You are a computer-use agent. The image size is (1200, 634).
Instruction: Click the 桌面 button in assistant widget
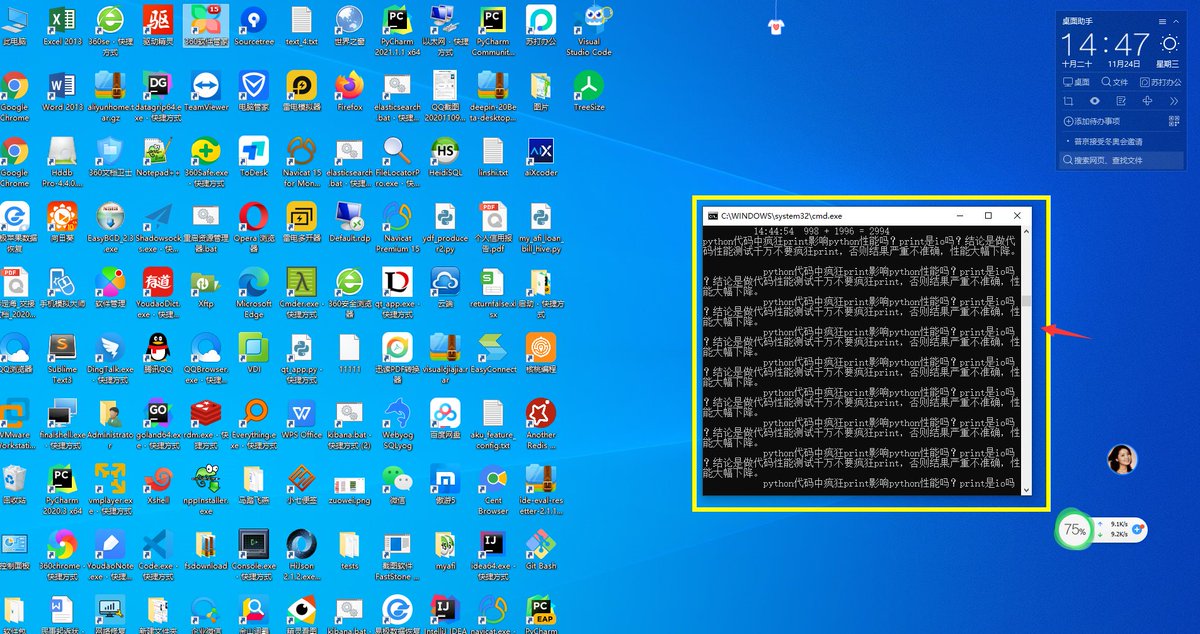(x=1077, y=82)
